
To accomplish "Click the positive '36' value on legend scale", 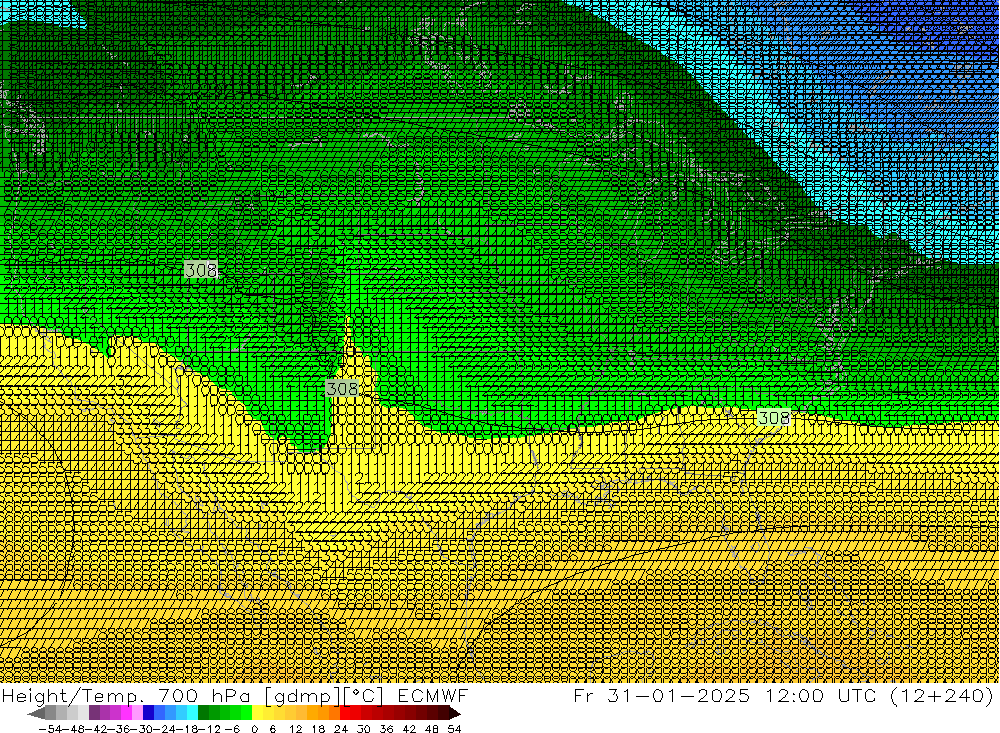I will 386,729.
